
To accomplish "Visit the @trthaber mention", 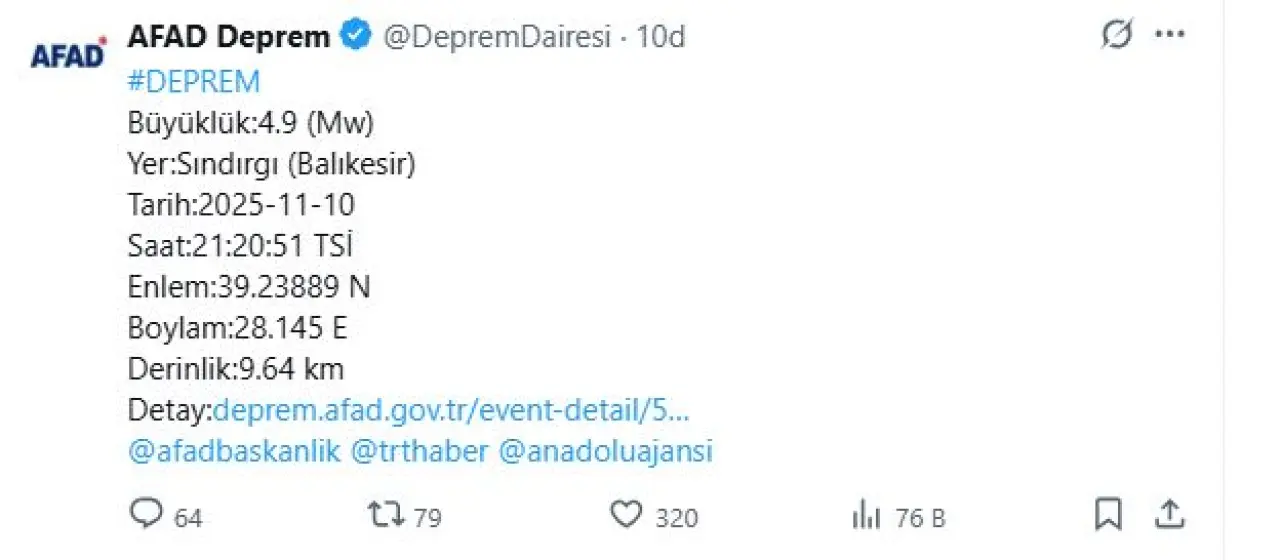I will [x=421, y=451].
